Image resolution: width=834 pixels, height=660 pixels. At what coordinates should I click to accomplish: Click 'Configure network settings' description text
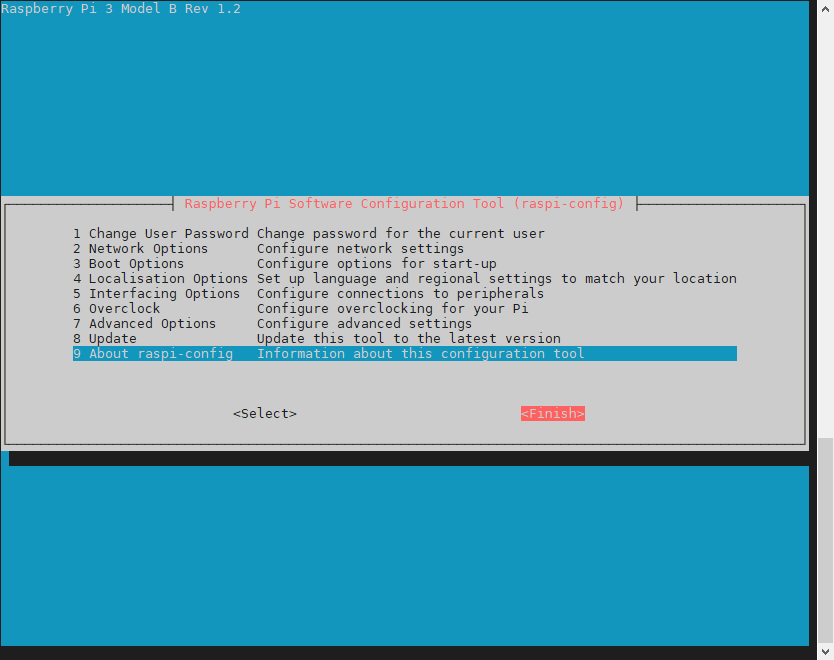[360, 248]
